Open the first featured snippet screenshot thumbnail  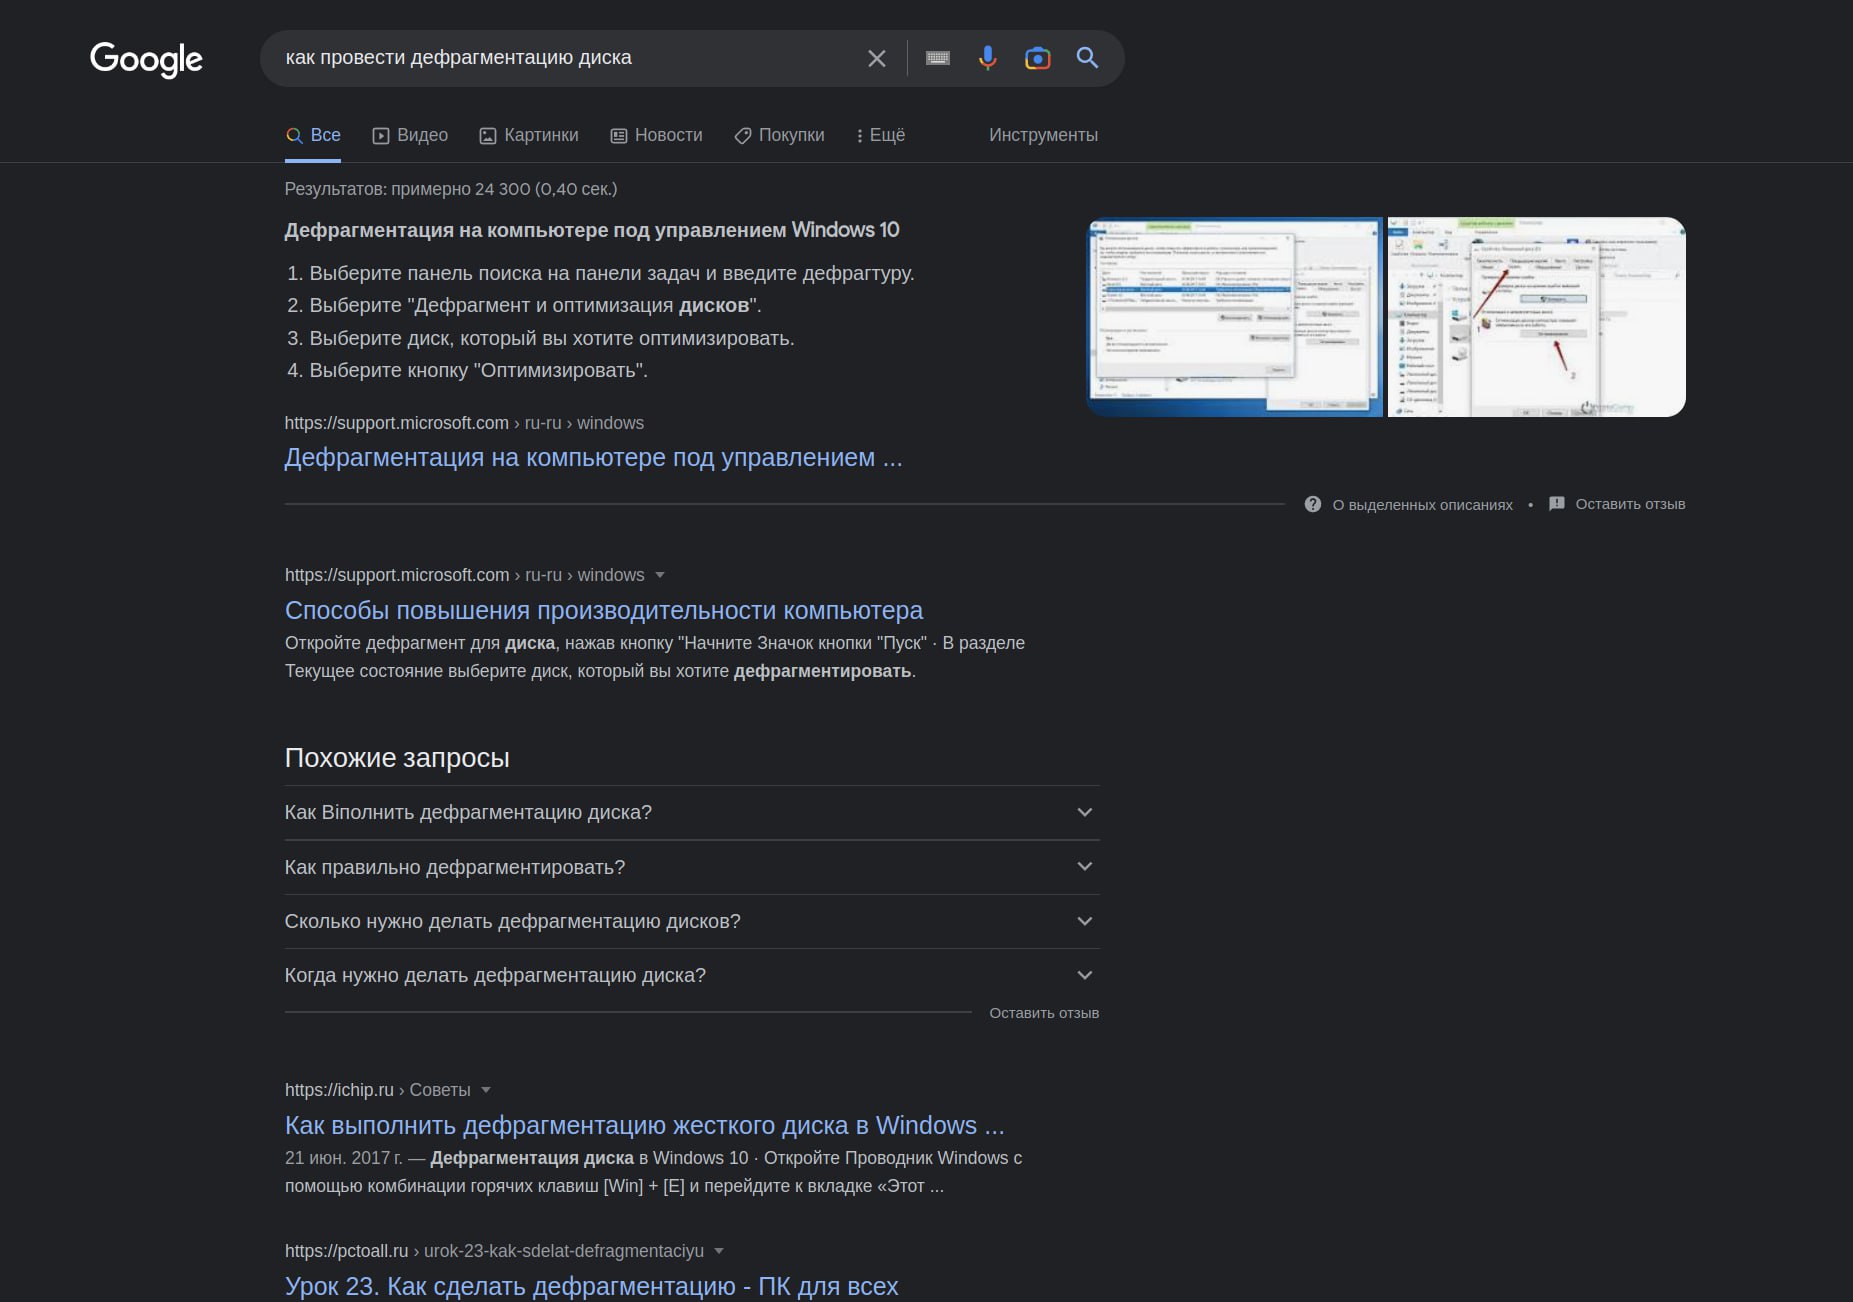[x=1235, y=317]
